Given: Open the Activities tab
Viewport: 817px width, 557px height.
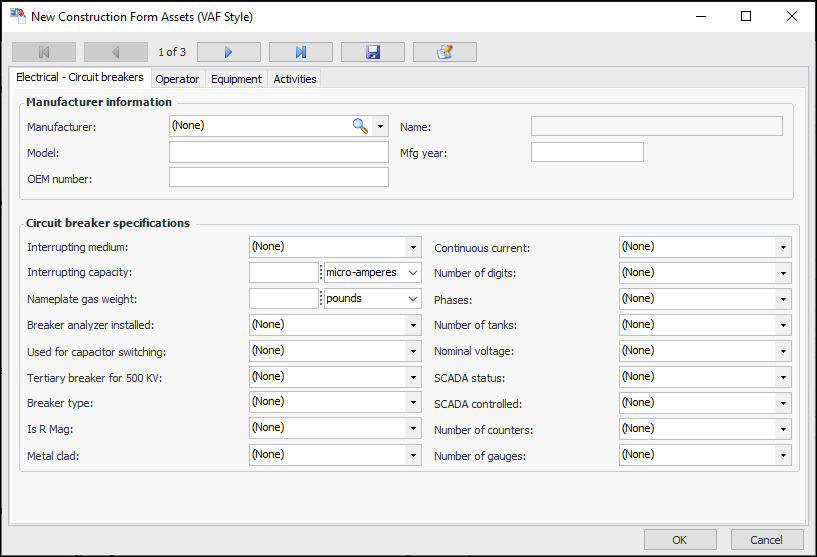Looking at the screenshot, I should coord(295,79).
